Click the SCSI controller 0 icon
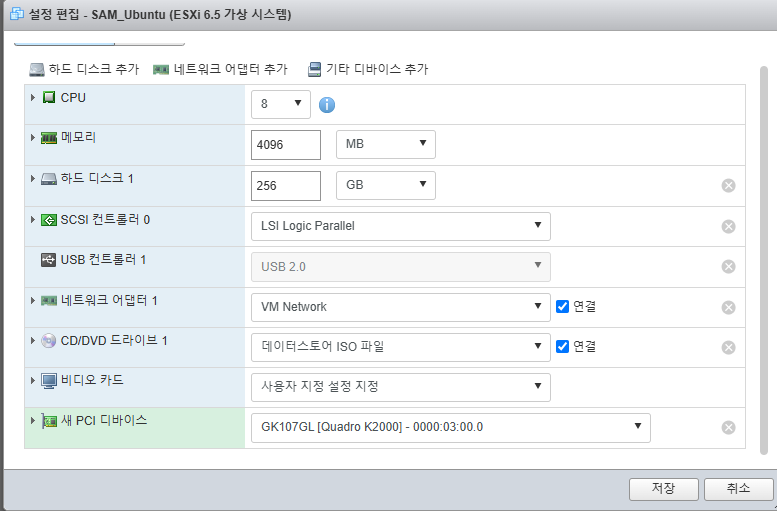The height and width of the screenshot is (511, 777). click(x=49, y=220)
